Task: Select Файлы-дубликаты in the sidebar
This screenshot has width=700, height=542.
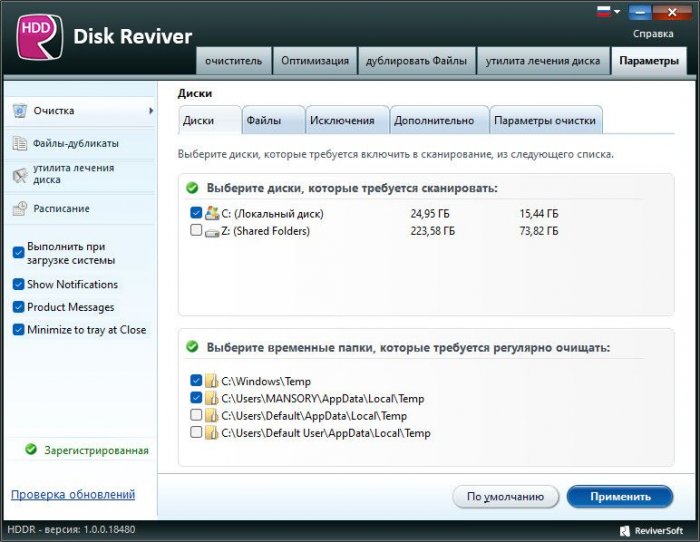Action: 79,143
